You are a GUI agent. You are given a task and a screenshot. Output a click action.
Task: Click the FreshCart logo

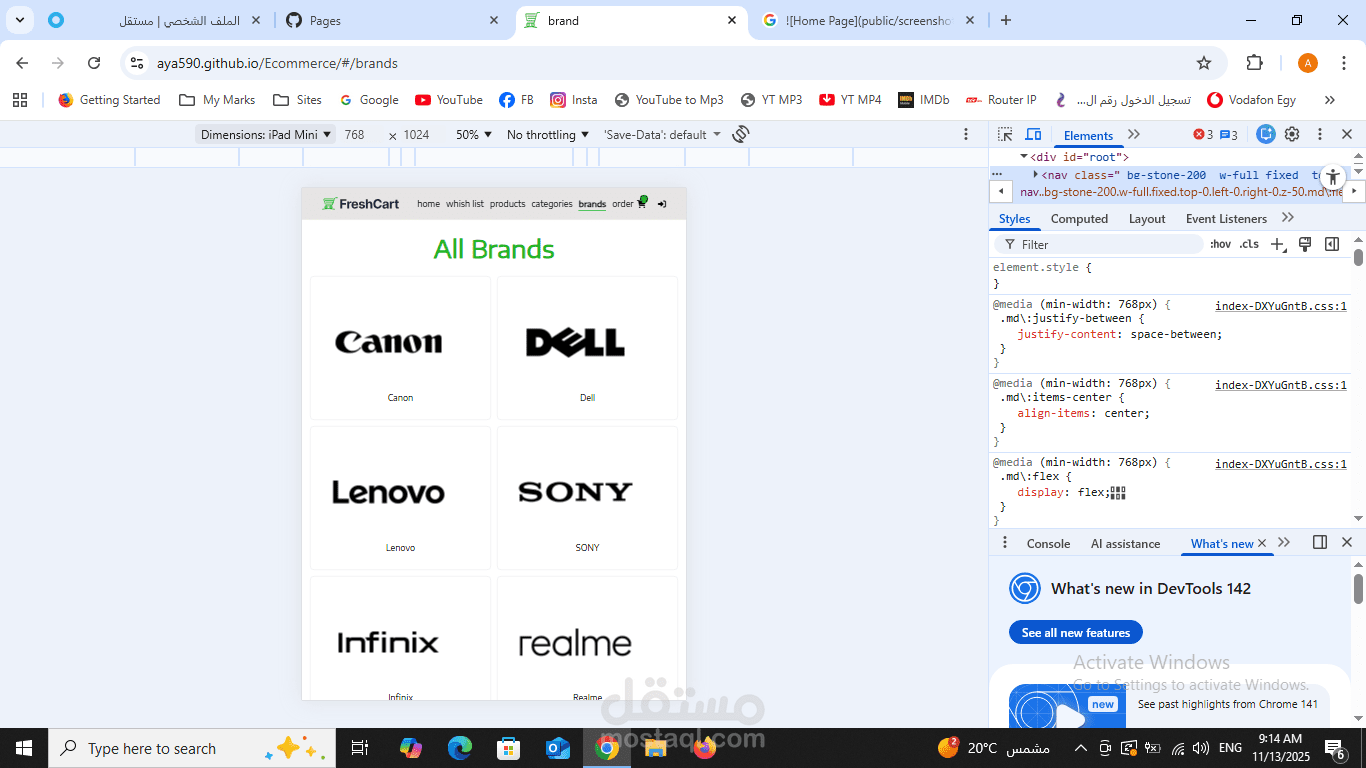tap(360, 204)
